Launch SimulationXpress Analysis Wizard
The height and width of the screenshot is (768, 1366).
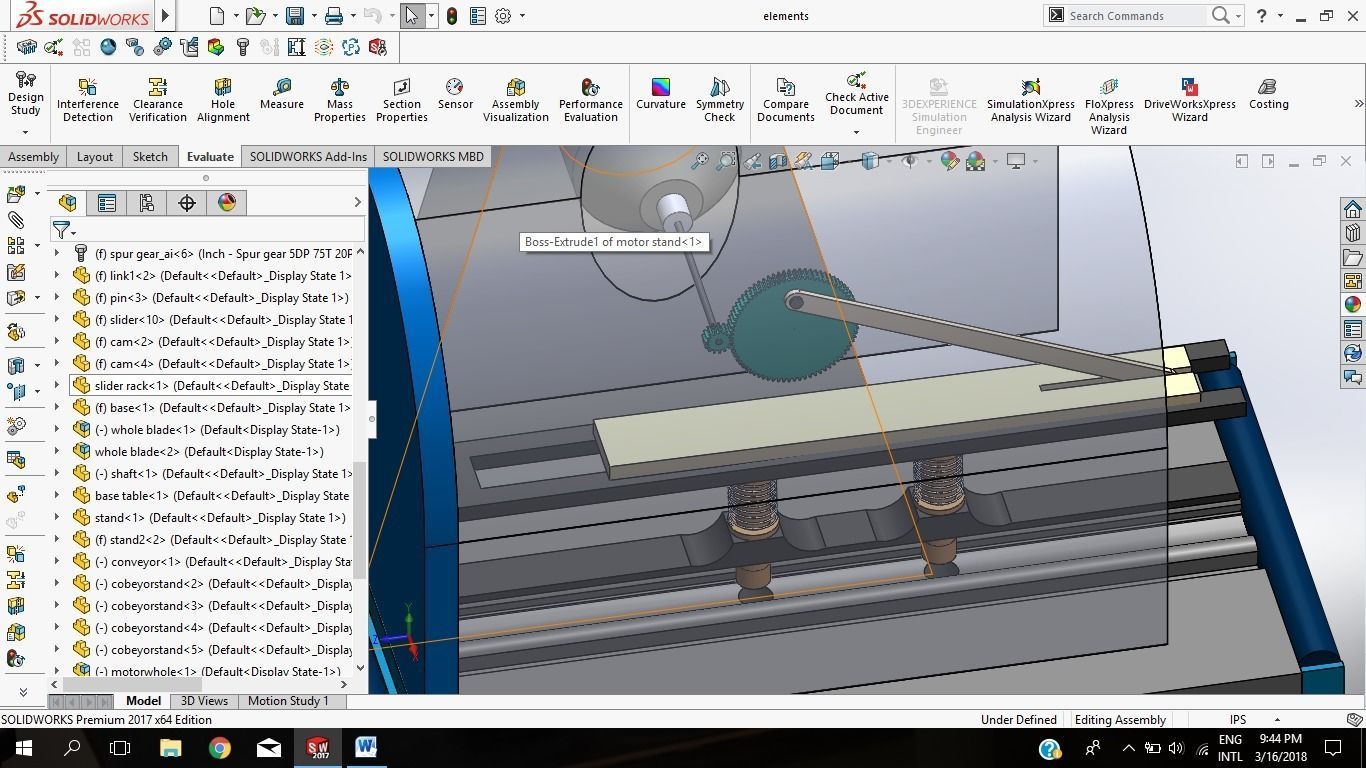pos(1031,100)
